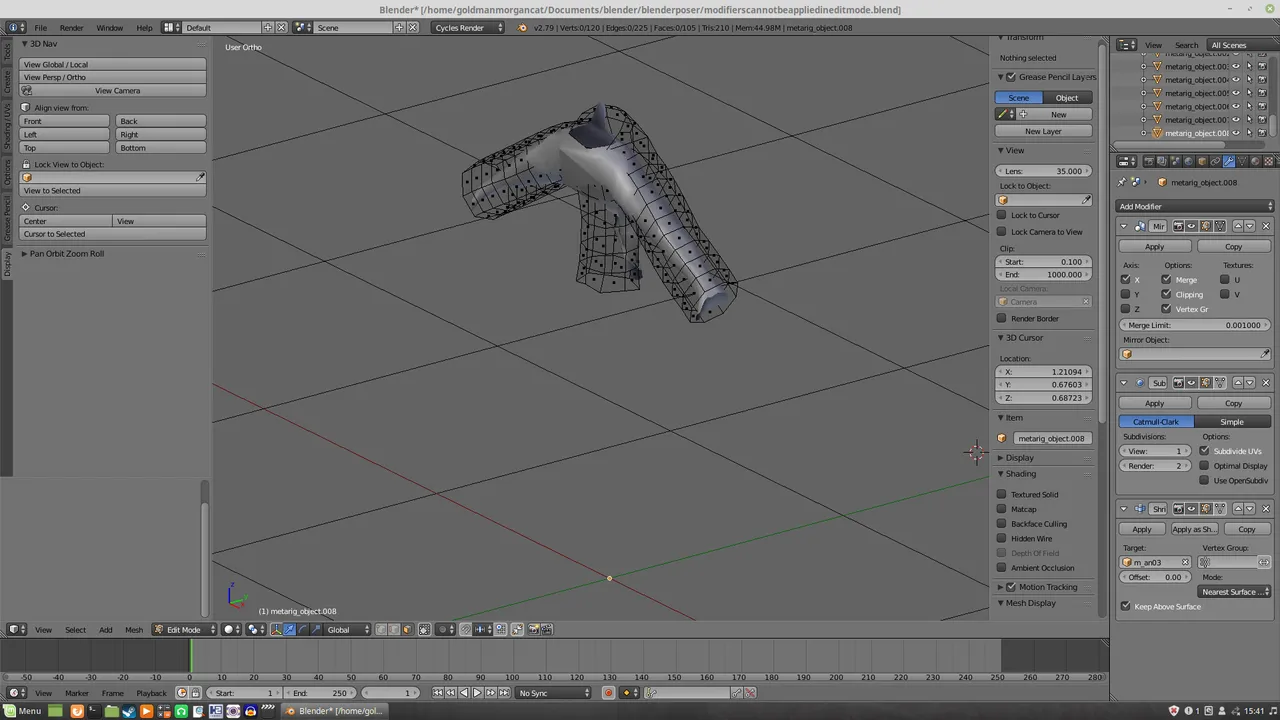Click the Merge Limit 0.001000 field

click(1196, 325)
